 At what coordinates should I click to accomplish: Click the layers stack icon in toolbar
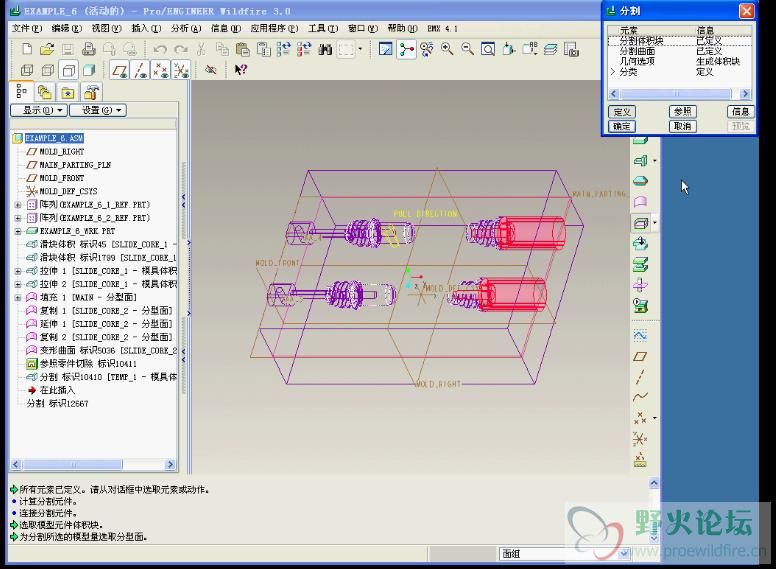(x=550, y=49)
